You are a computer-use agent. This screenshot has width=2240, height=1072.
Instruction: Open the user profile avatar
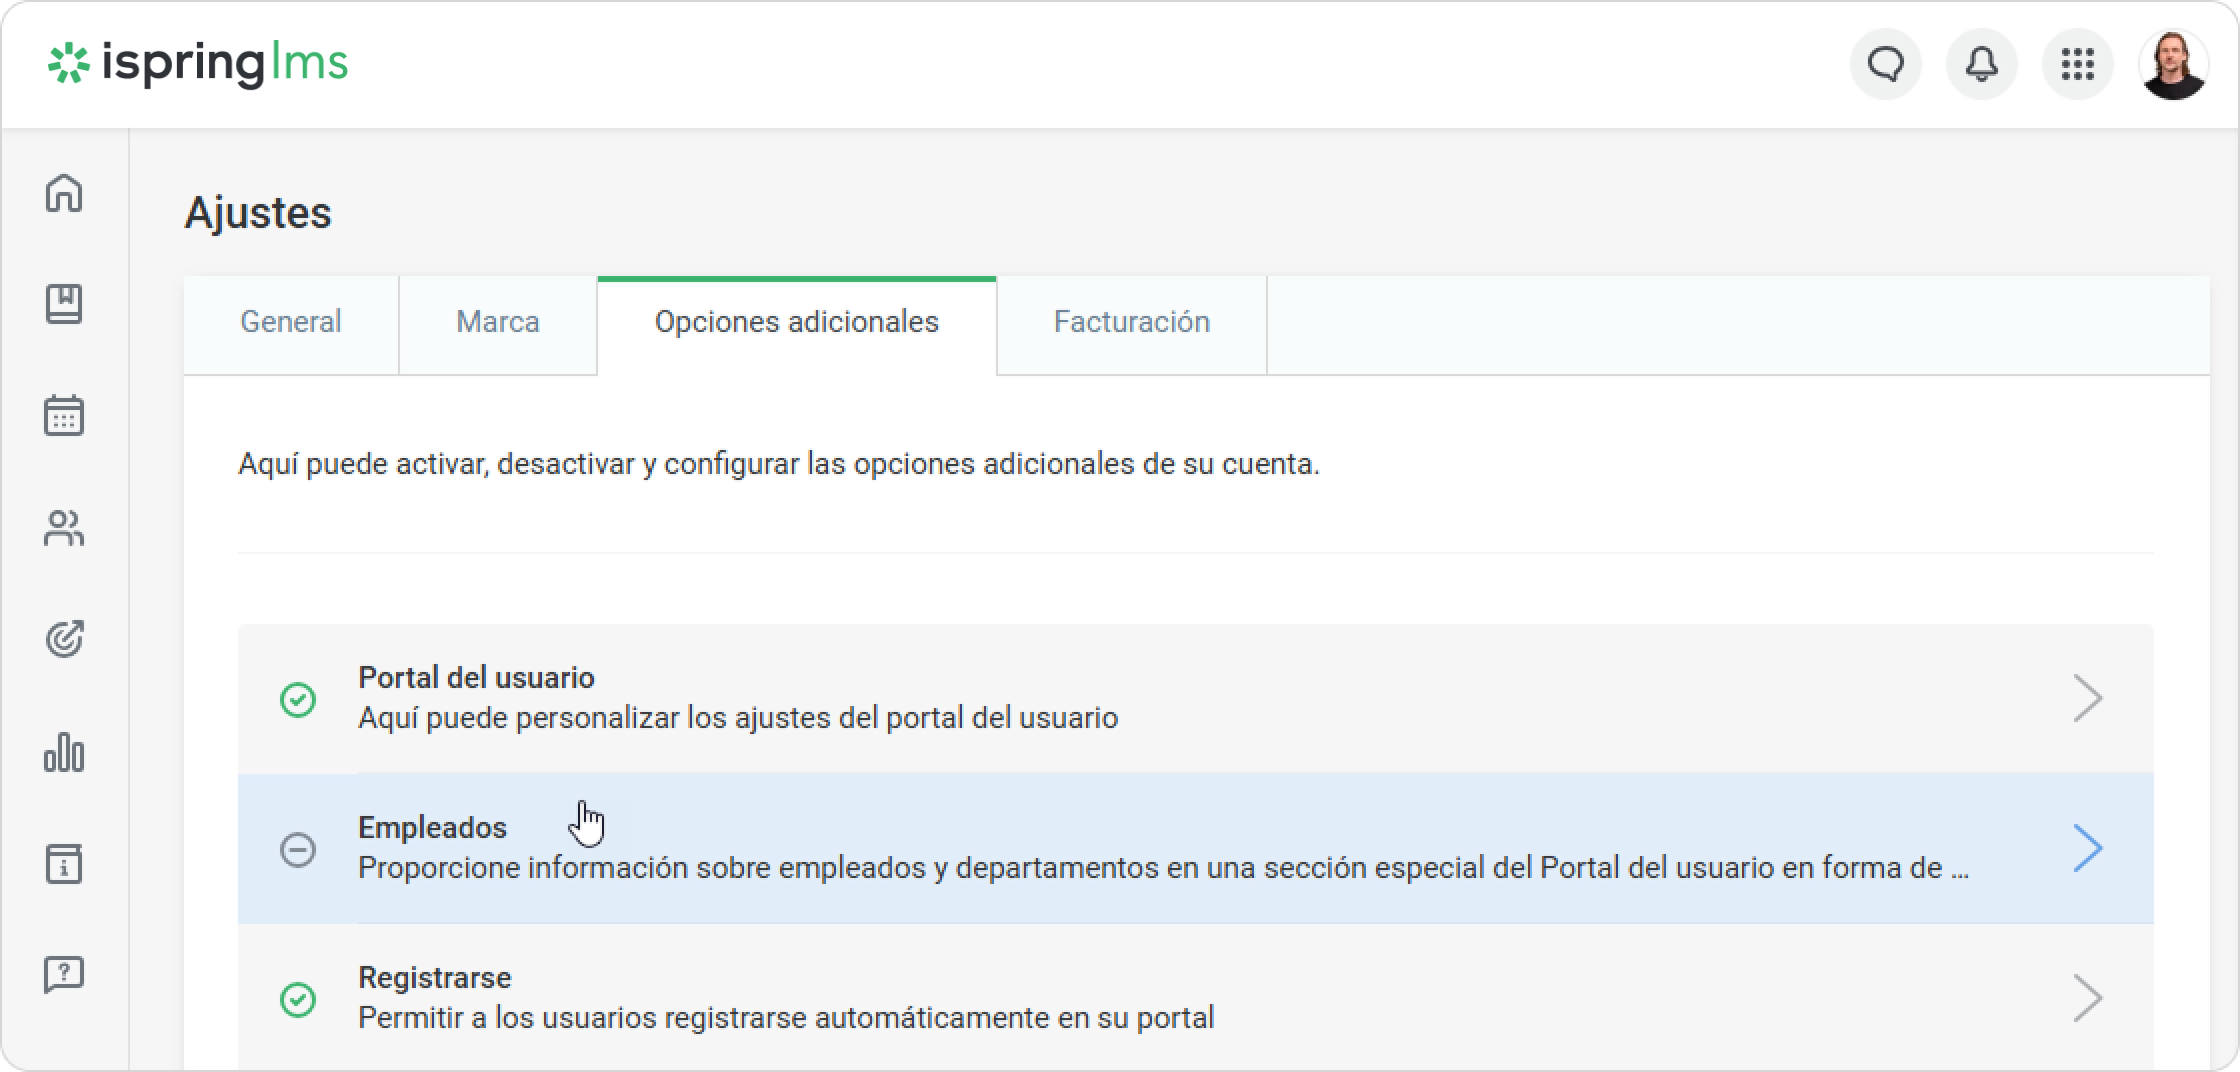tap(2173, 65)
